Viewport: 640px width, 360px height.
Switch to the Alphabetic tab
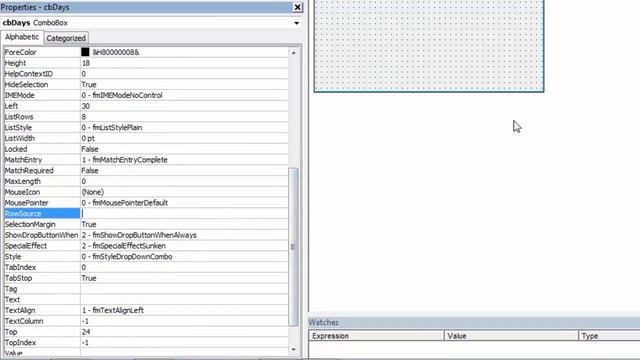[22, 37]
